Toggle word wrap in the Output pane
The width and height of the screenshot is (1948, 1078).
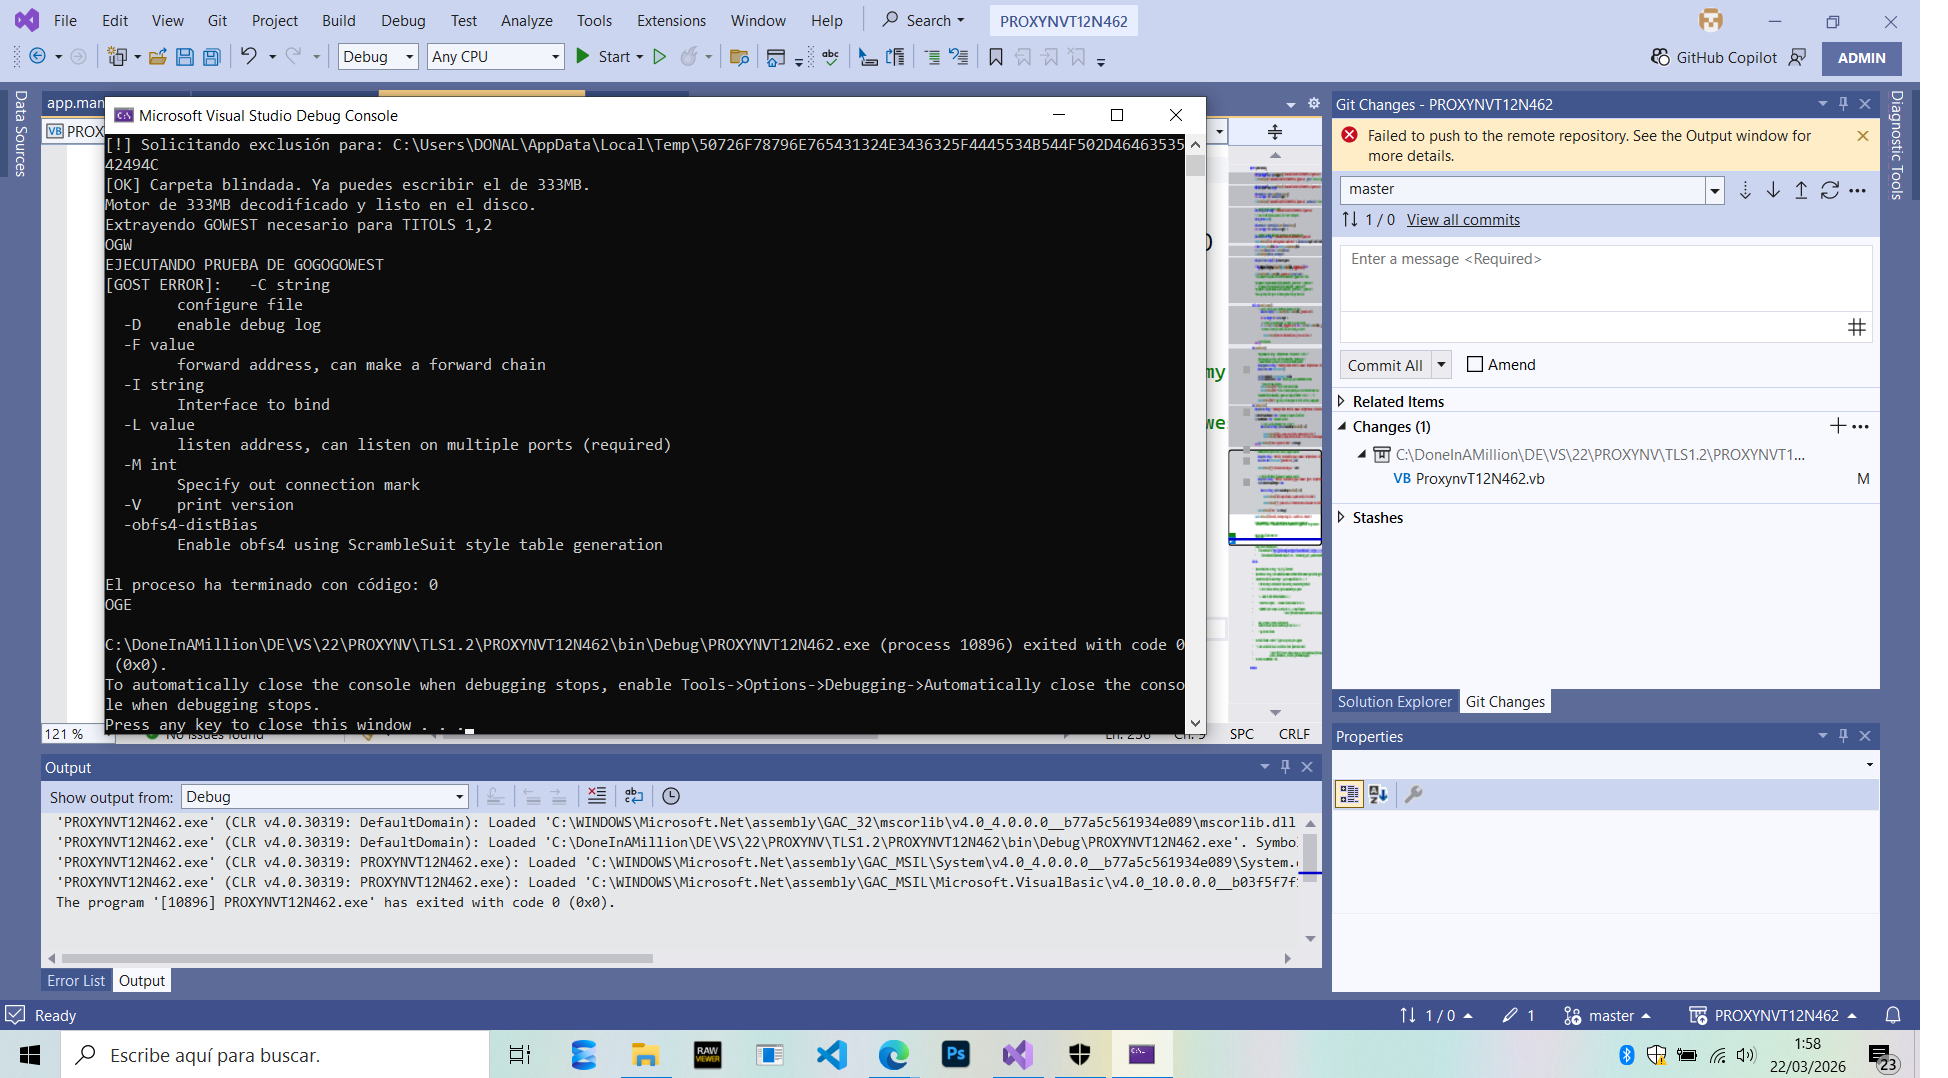point(634,796)
